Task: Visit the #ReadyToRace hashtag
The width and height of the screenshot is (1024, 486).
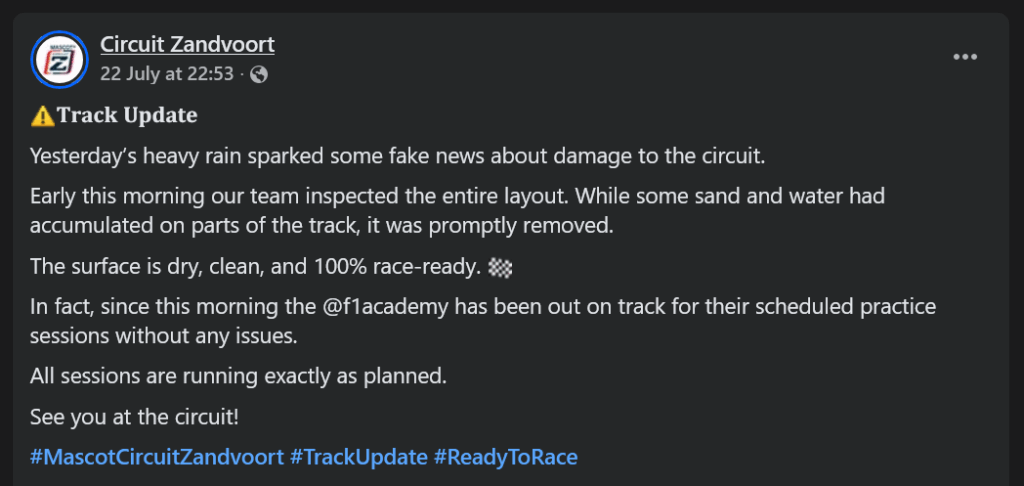Action: tap(506, 457)
